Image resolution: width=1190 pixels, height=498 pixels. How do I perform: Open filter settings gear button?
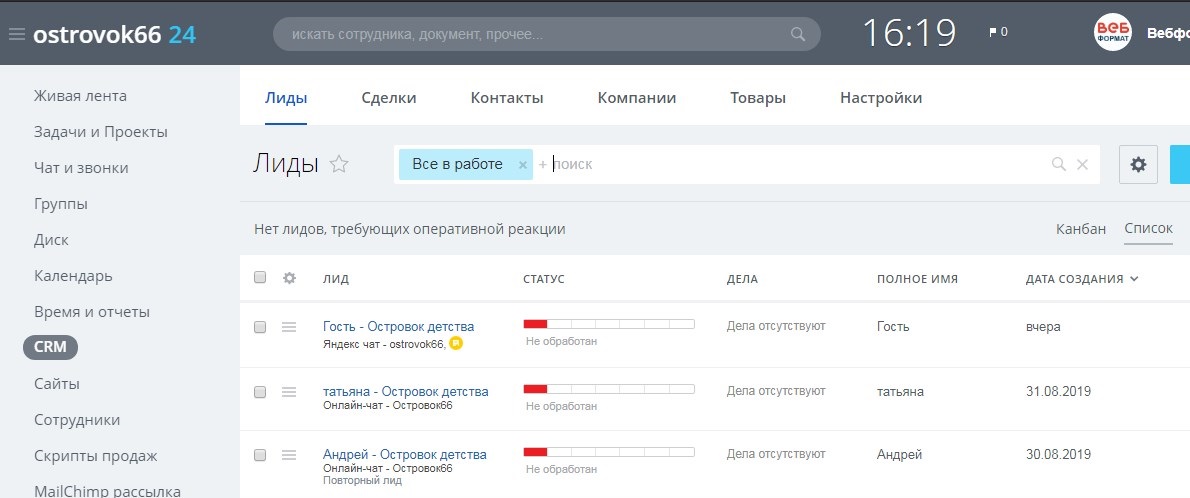tap(1137, 165)
